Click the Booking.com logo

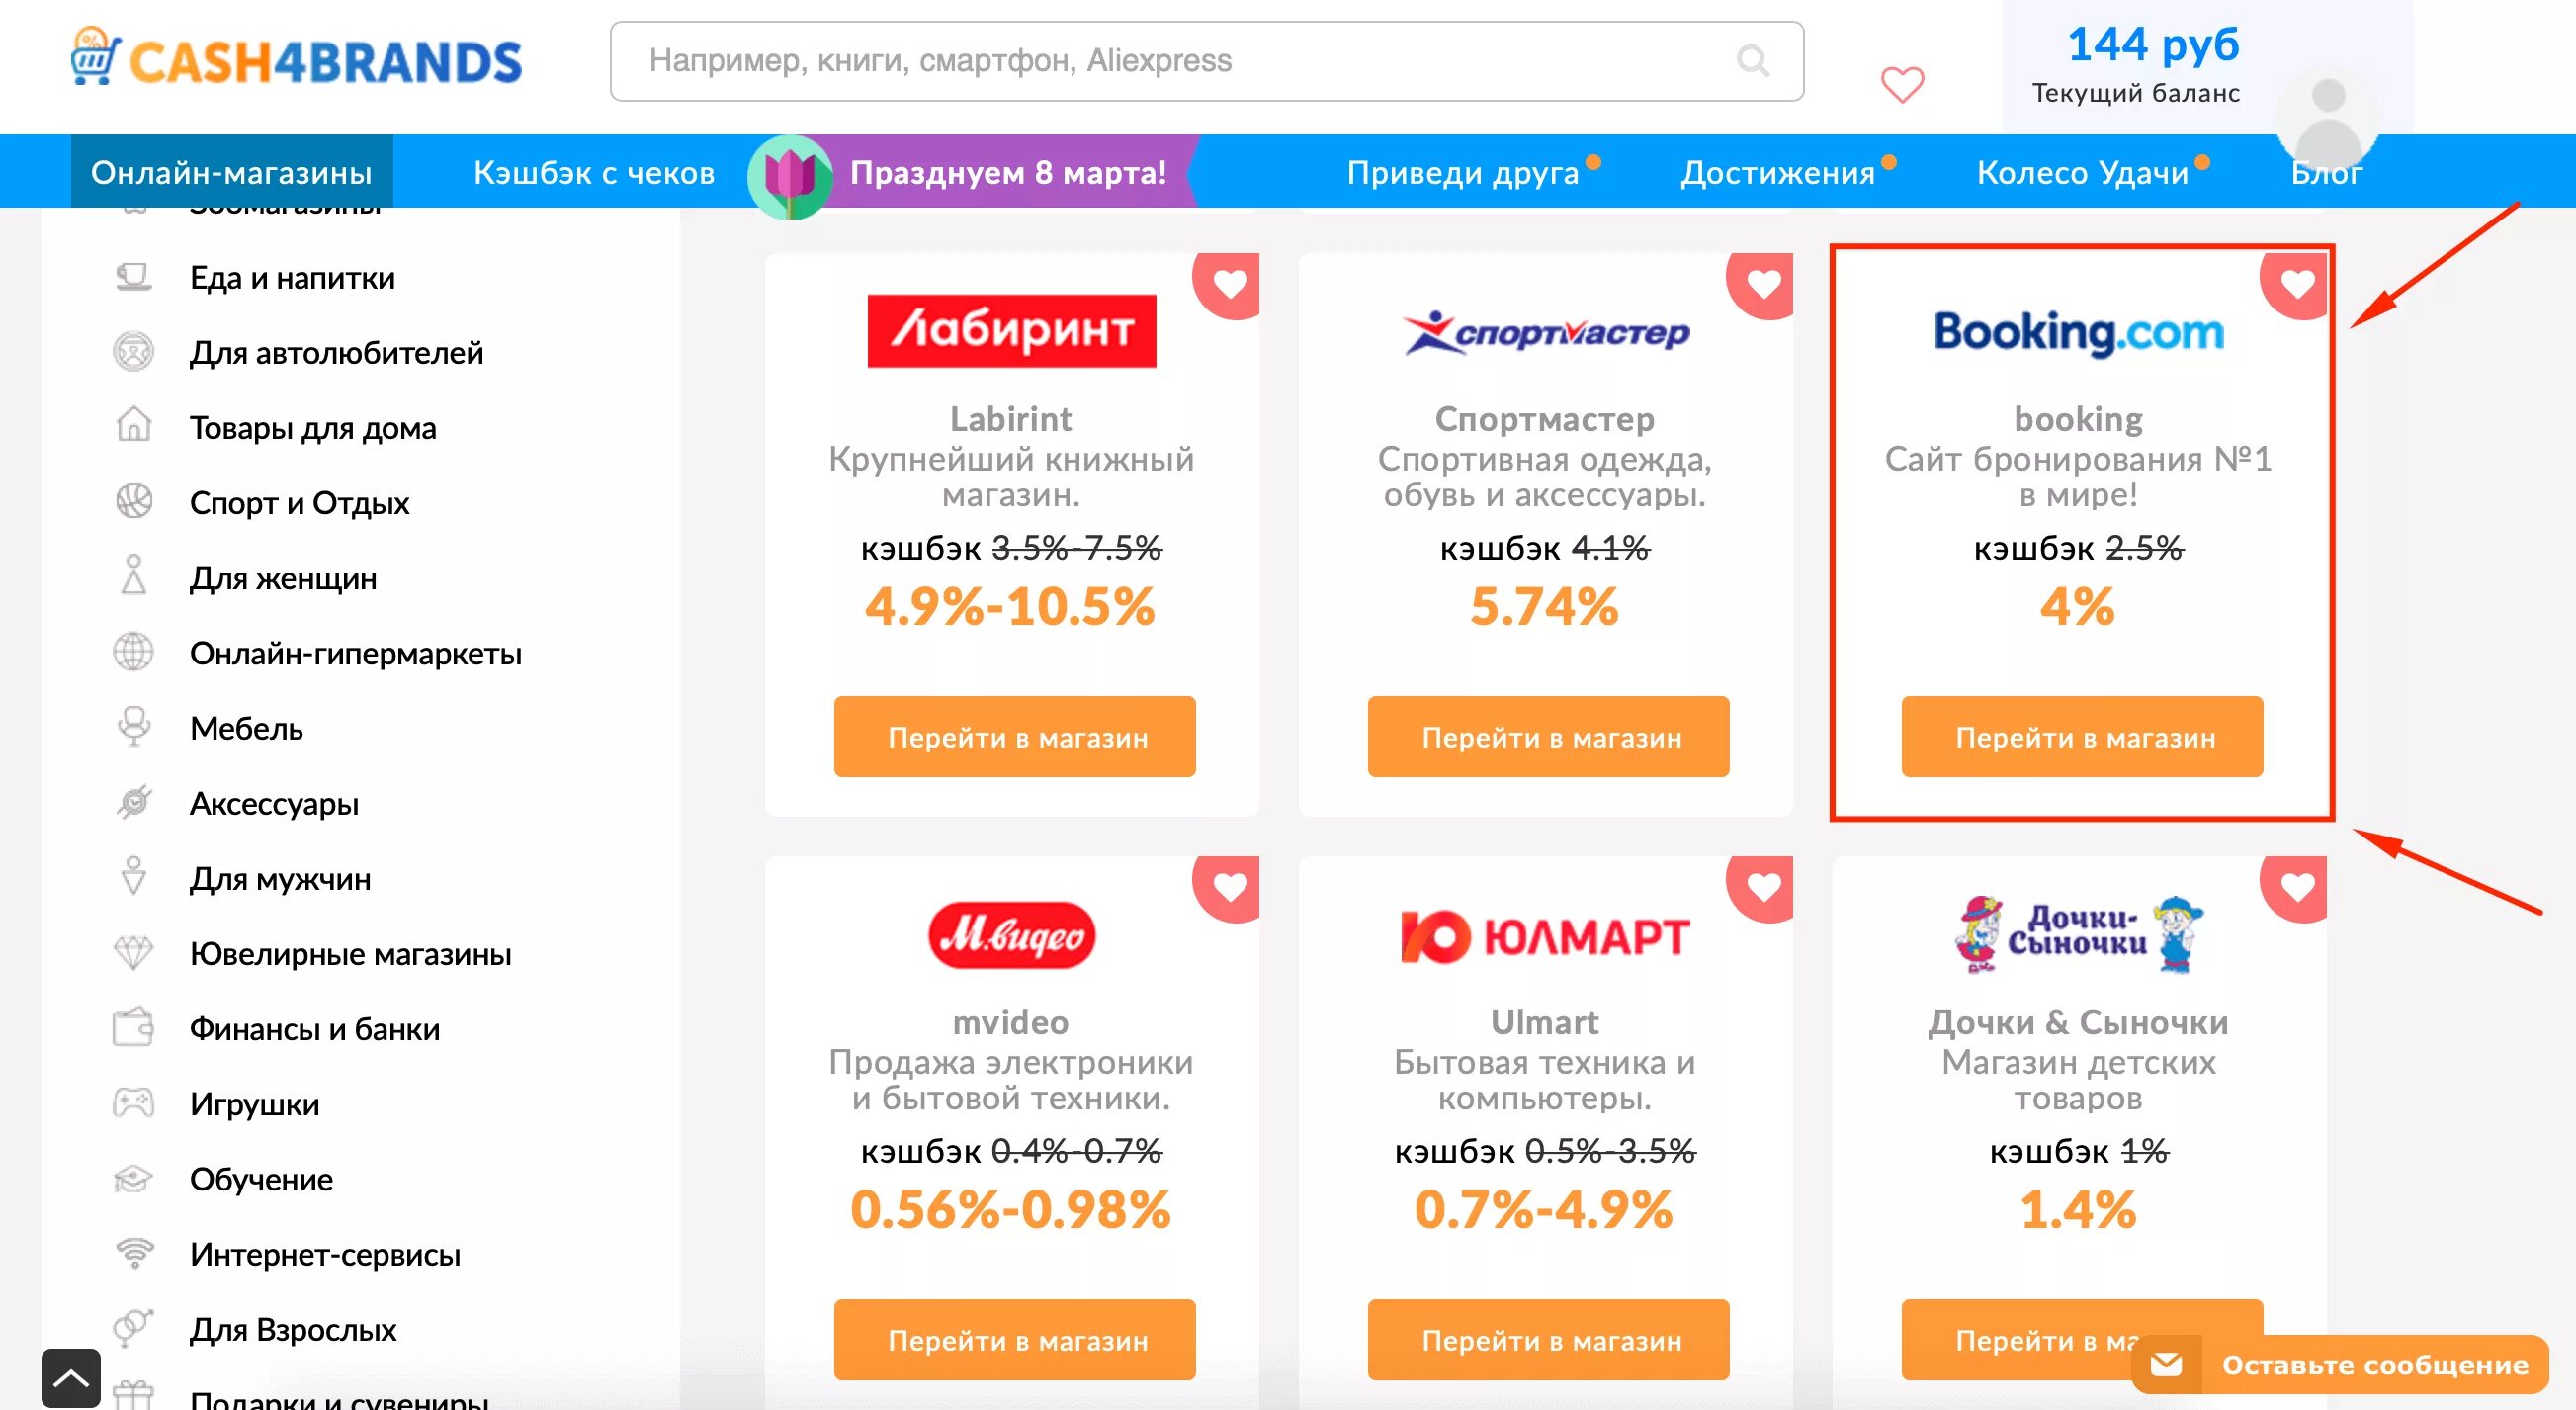(2078, 332)
